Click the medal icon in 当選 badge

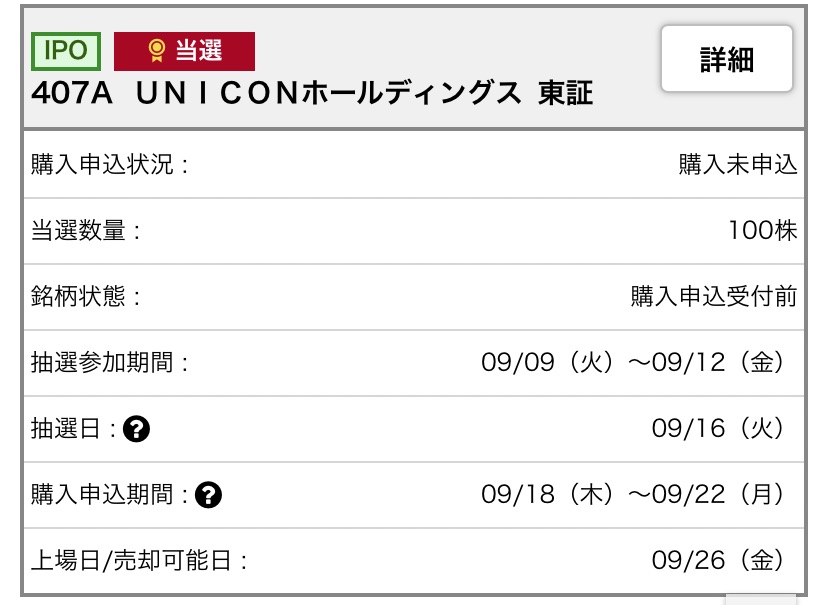point(156,51)
